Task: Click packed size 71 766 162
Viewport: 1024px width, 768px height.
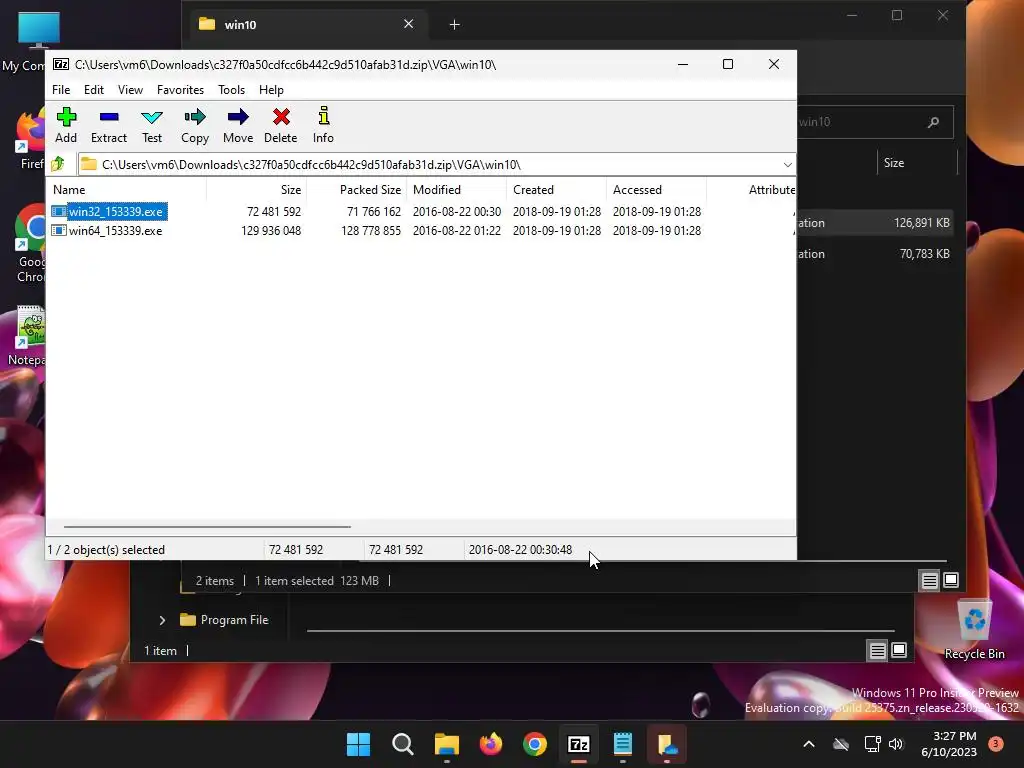Action: tap(374, 212)
